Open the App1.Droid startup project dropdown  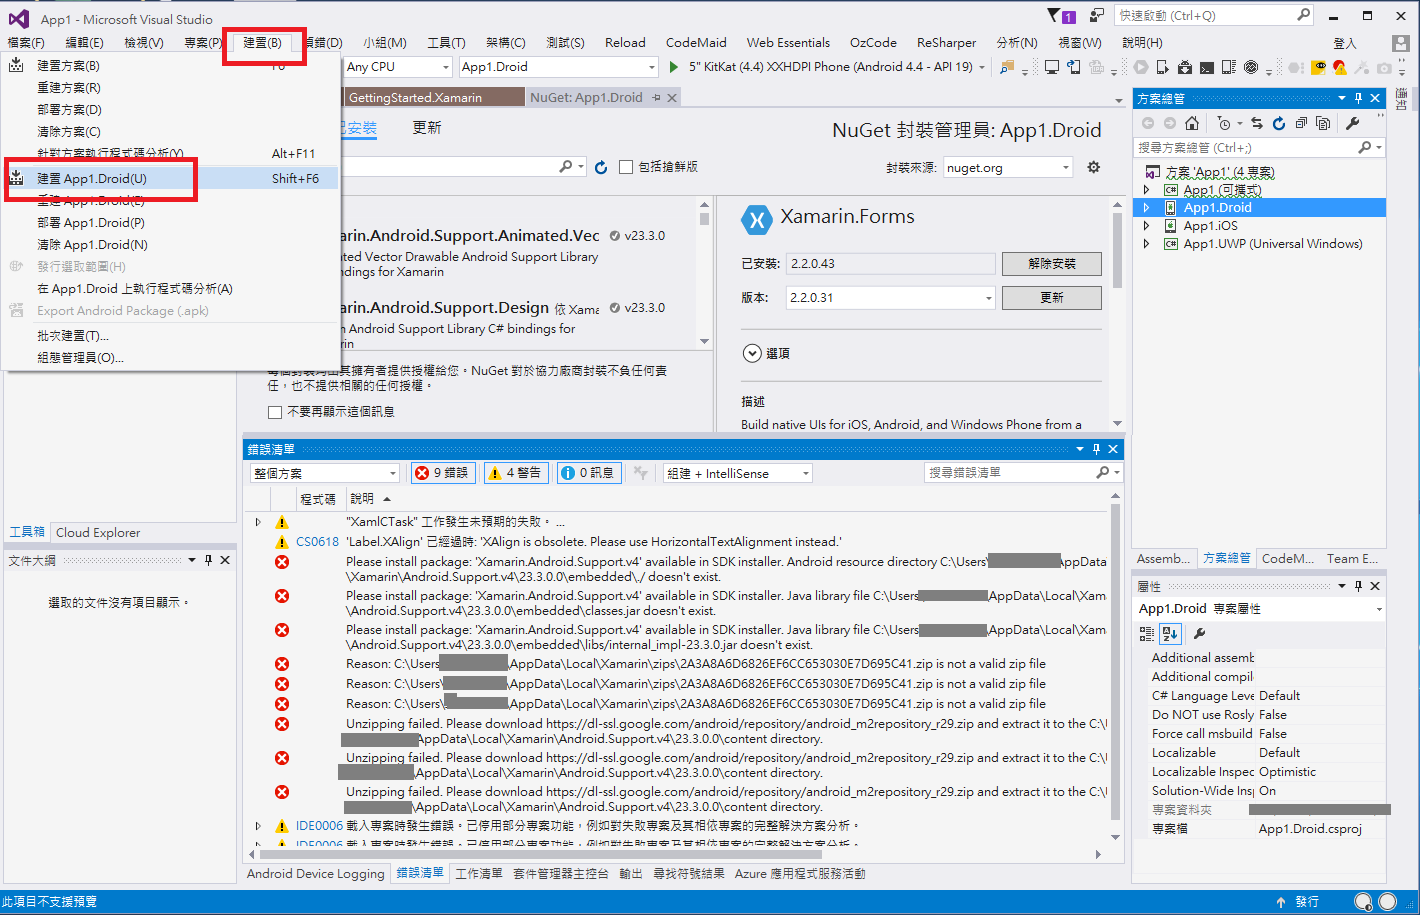coord(559,67)
